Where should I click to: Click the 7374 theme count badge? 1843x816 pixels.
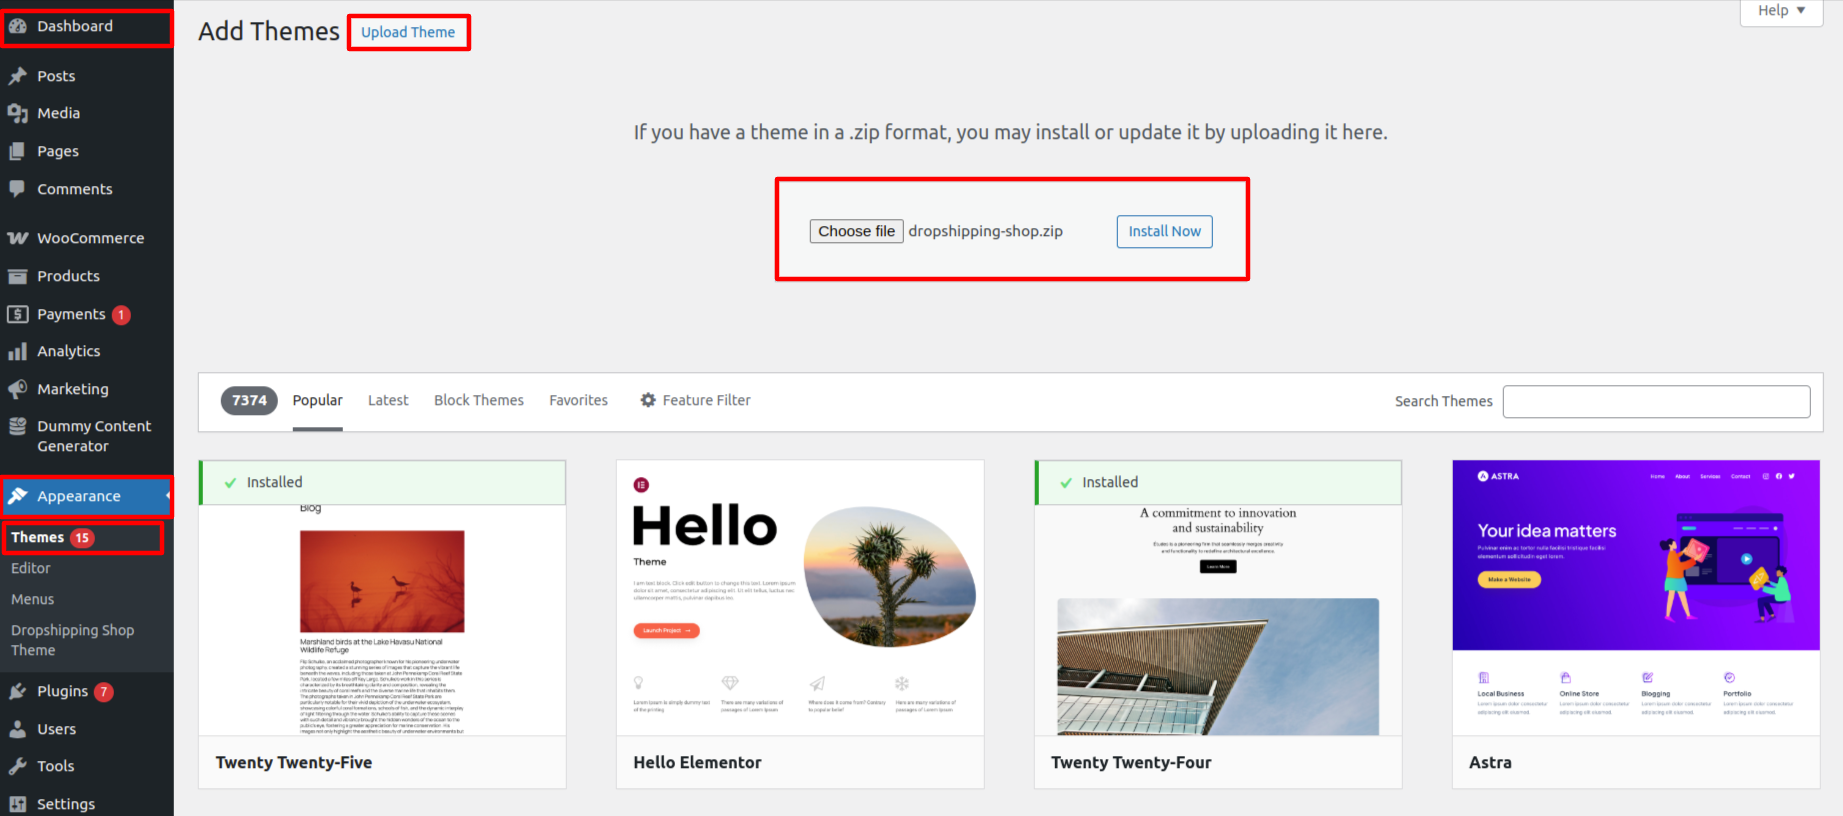click(x=249, y=400)
